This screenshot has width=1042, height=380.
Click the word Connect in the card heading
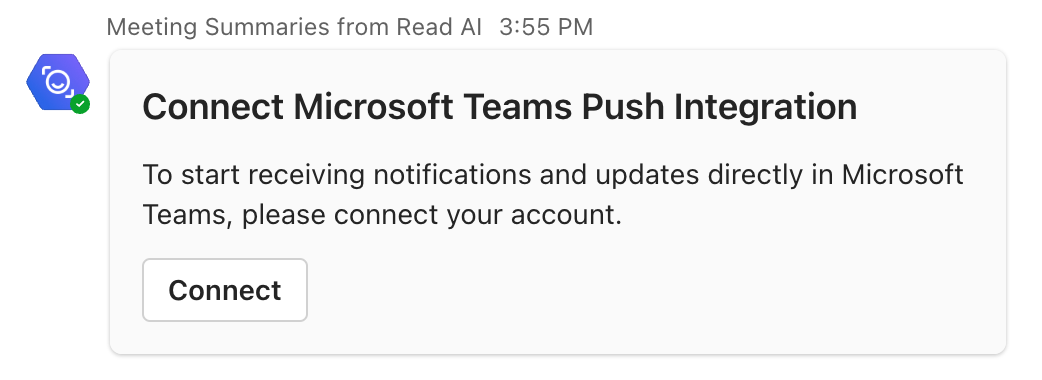tap(213, 107)
